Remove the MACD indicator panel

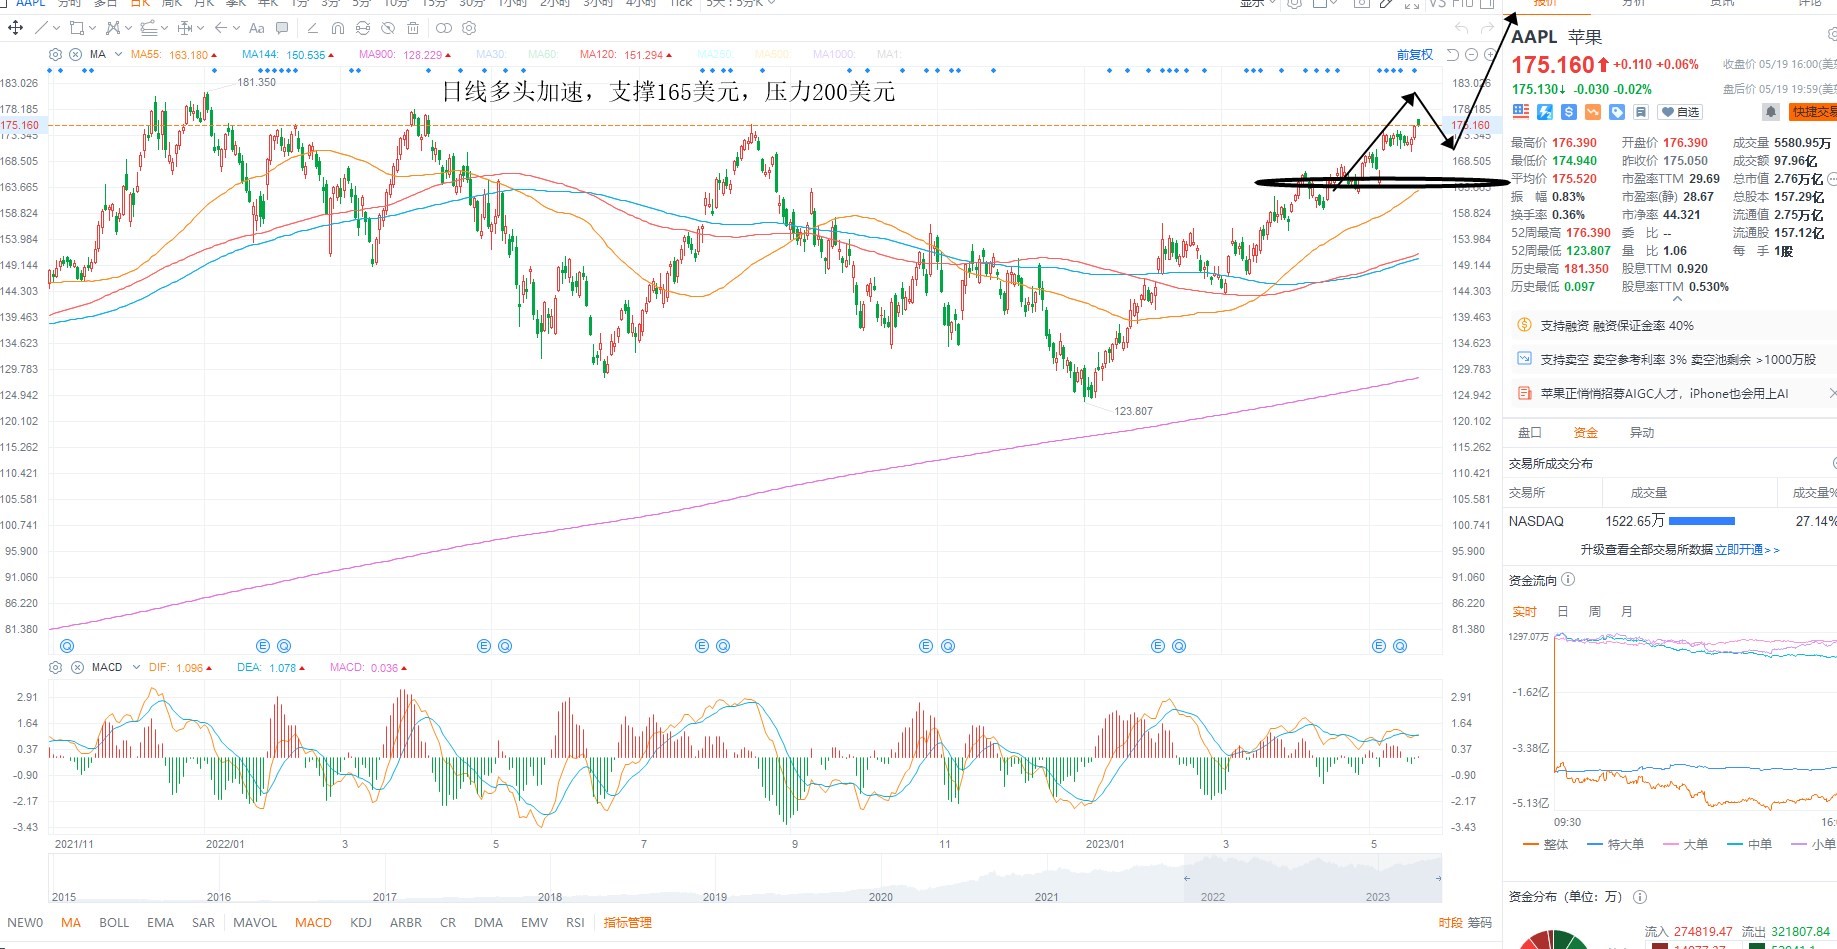click(77, 667)
